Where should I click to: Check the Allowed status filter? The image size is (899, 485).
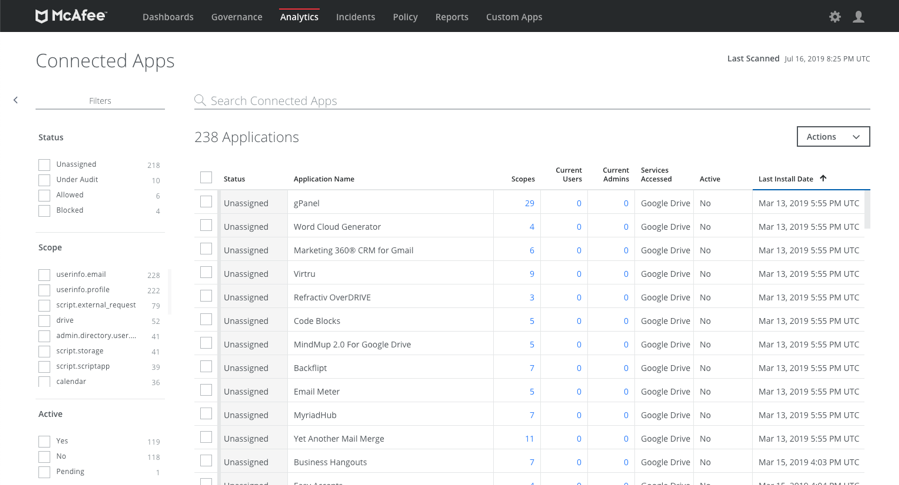(44, 195)
